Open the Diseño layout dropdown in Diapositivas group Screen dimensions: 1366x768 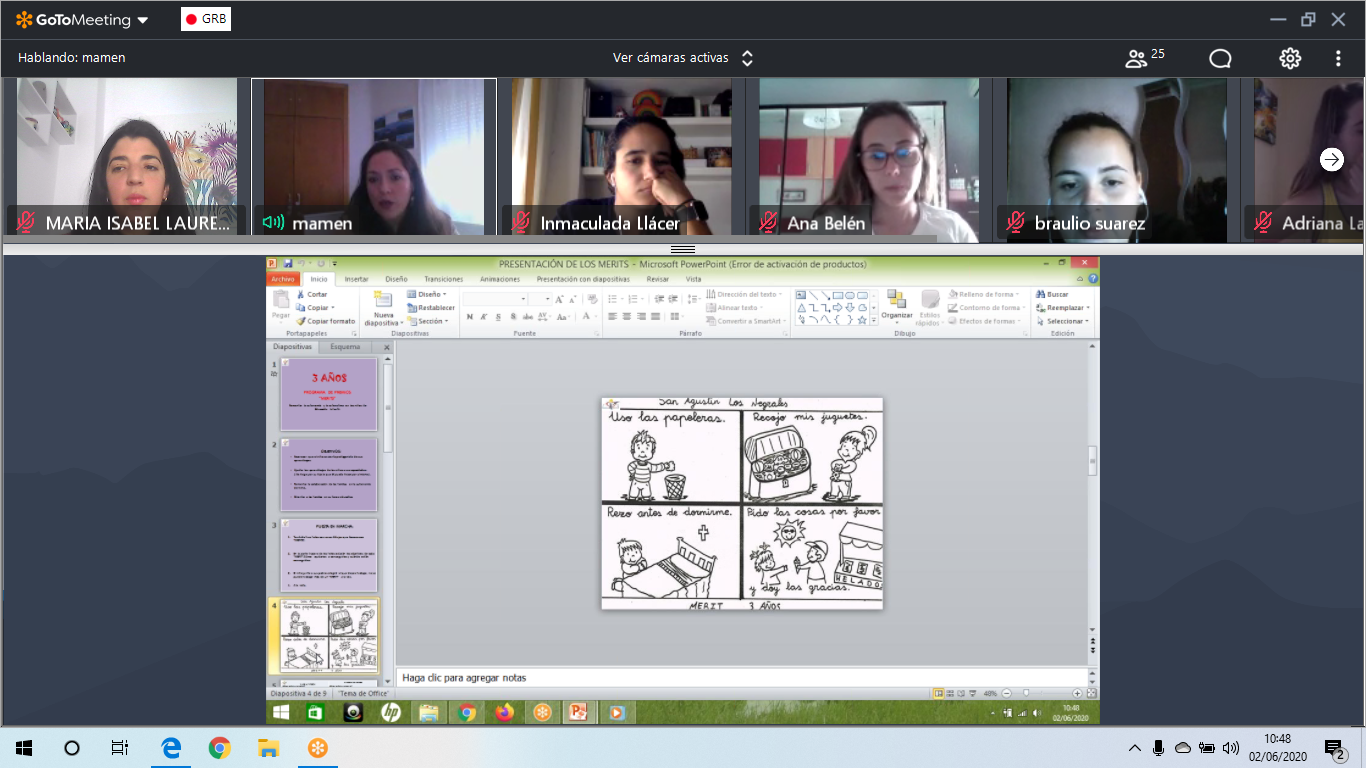[x=427, y=295]
